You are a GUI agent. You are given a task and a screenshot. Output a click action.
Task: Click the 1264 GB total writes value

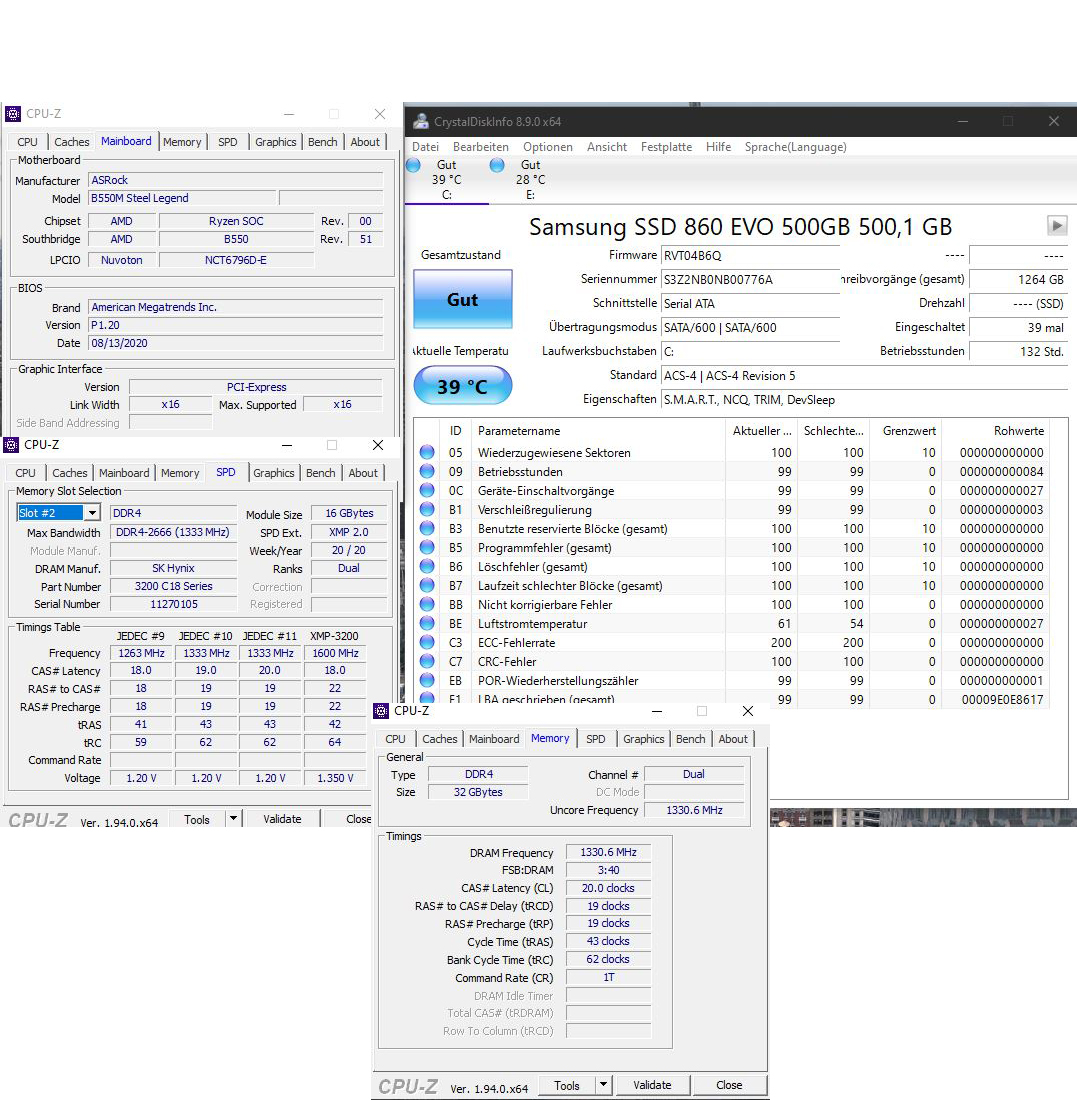(x=1018, y=279)
